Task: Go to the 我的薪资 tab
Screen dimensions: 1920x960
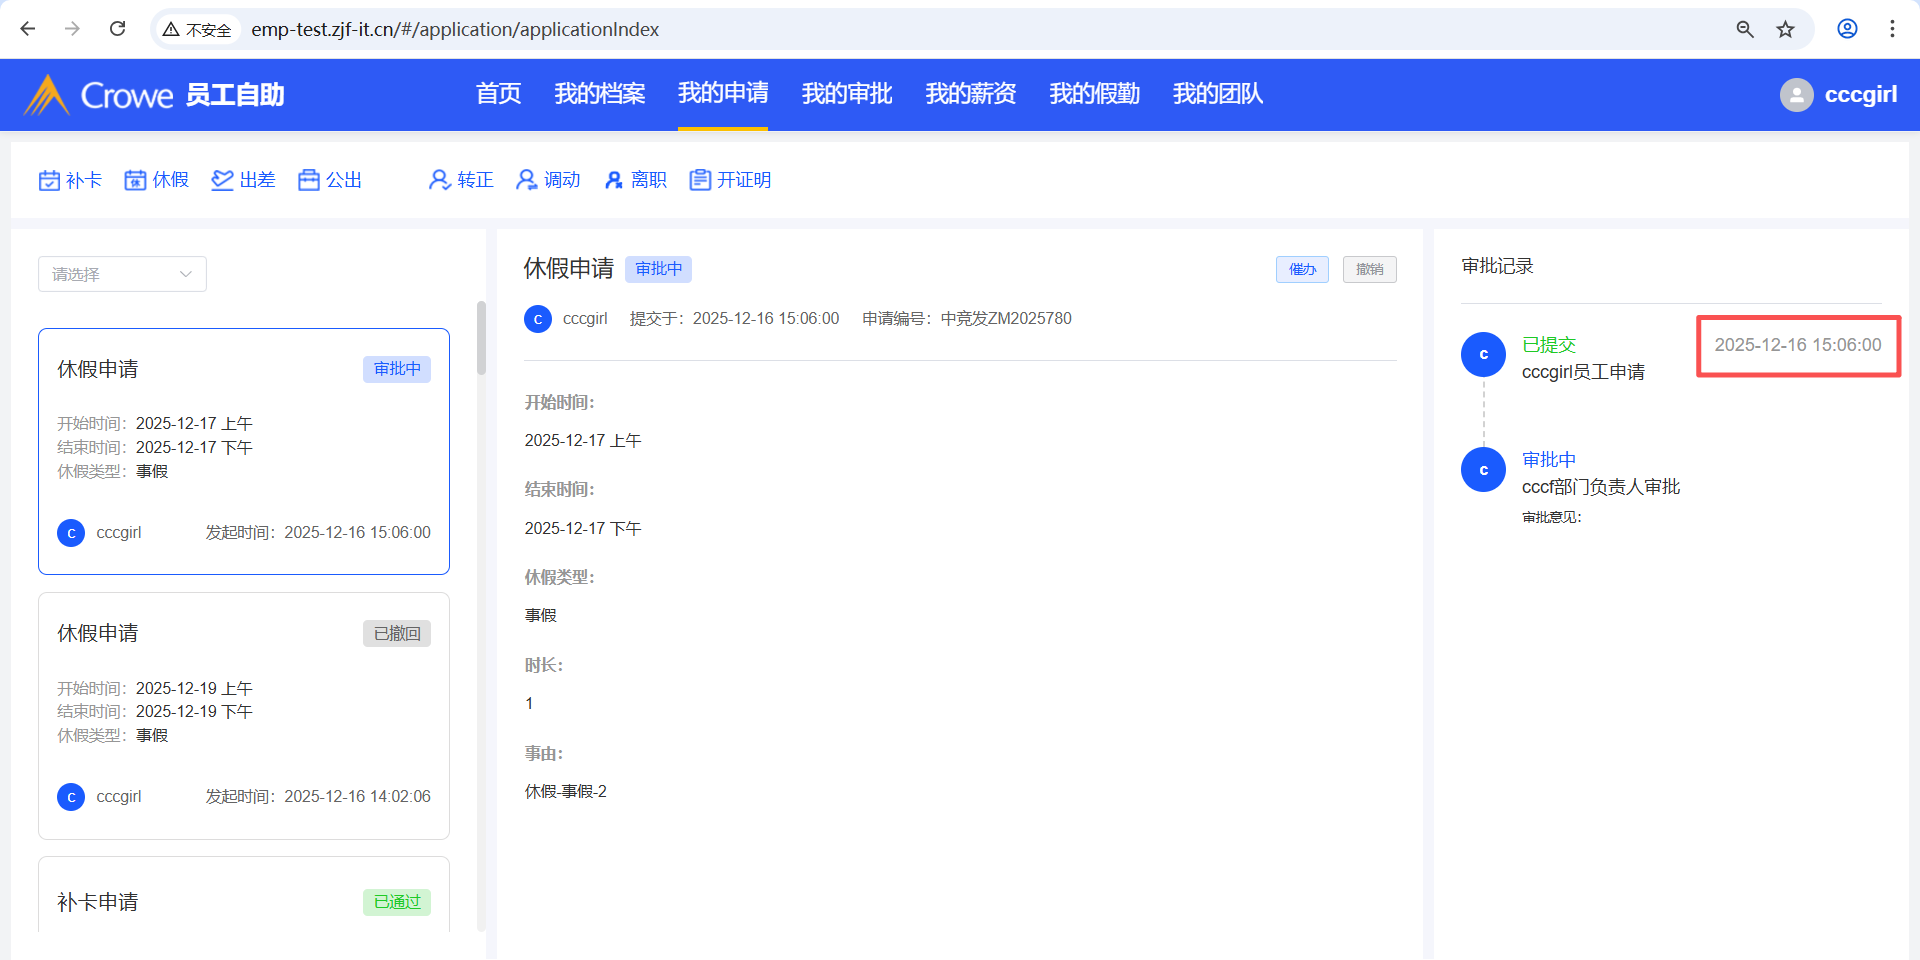Action: tap(970, 94)
